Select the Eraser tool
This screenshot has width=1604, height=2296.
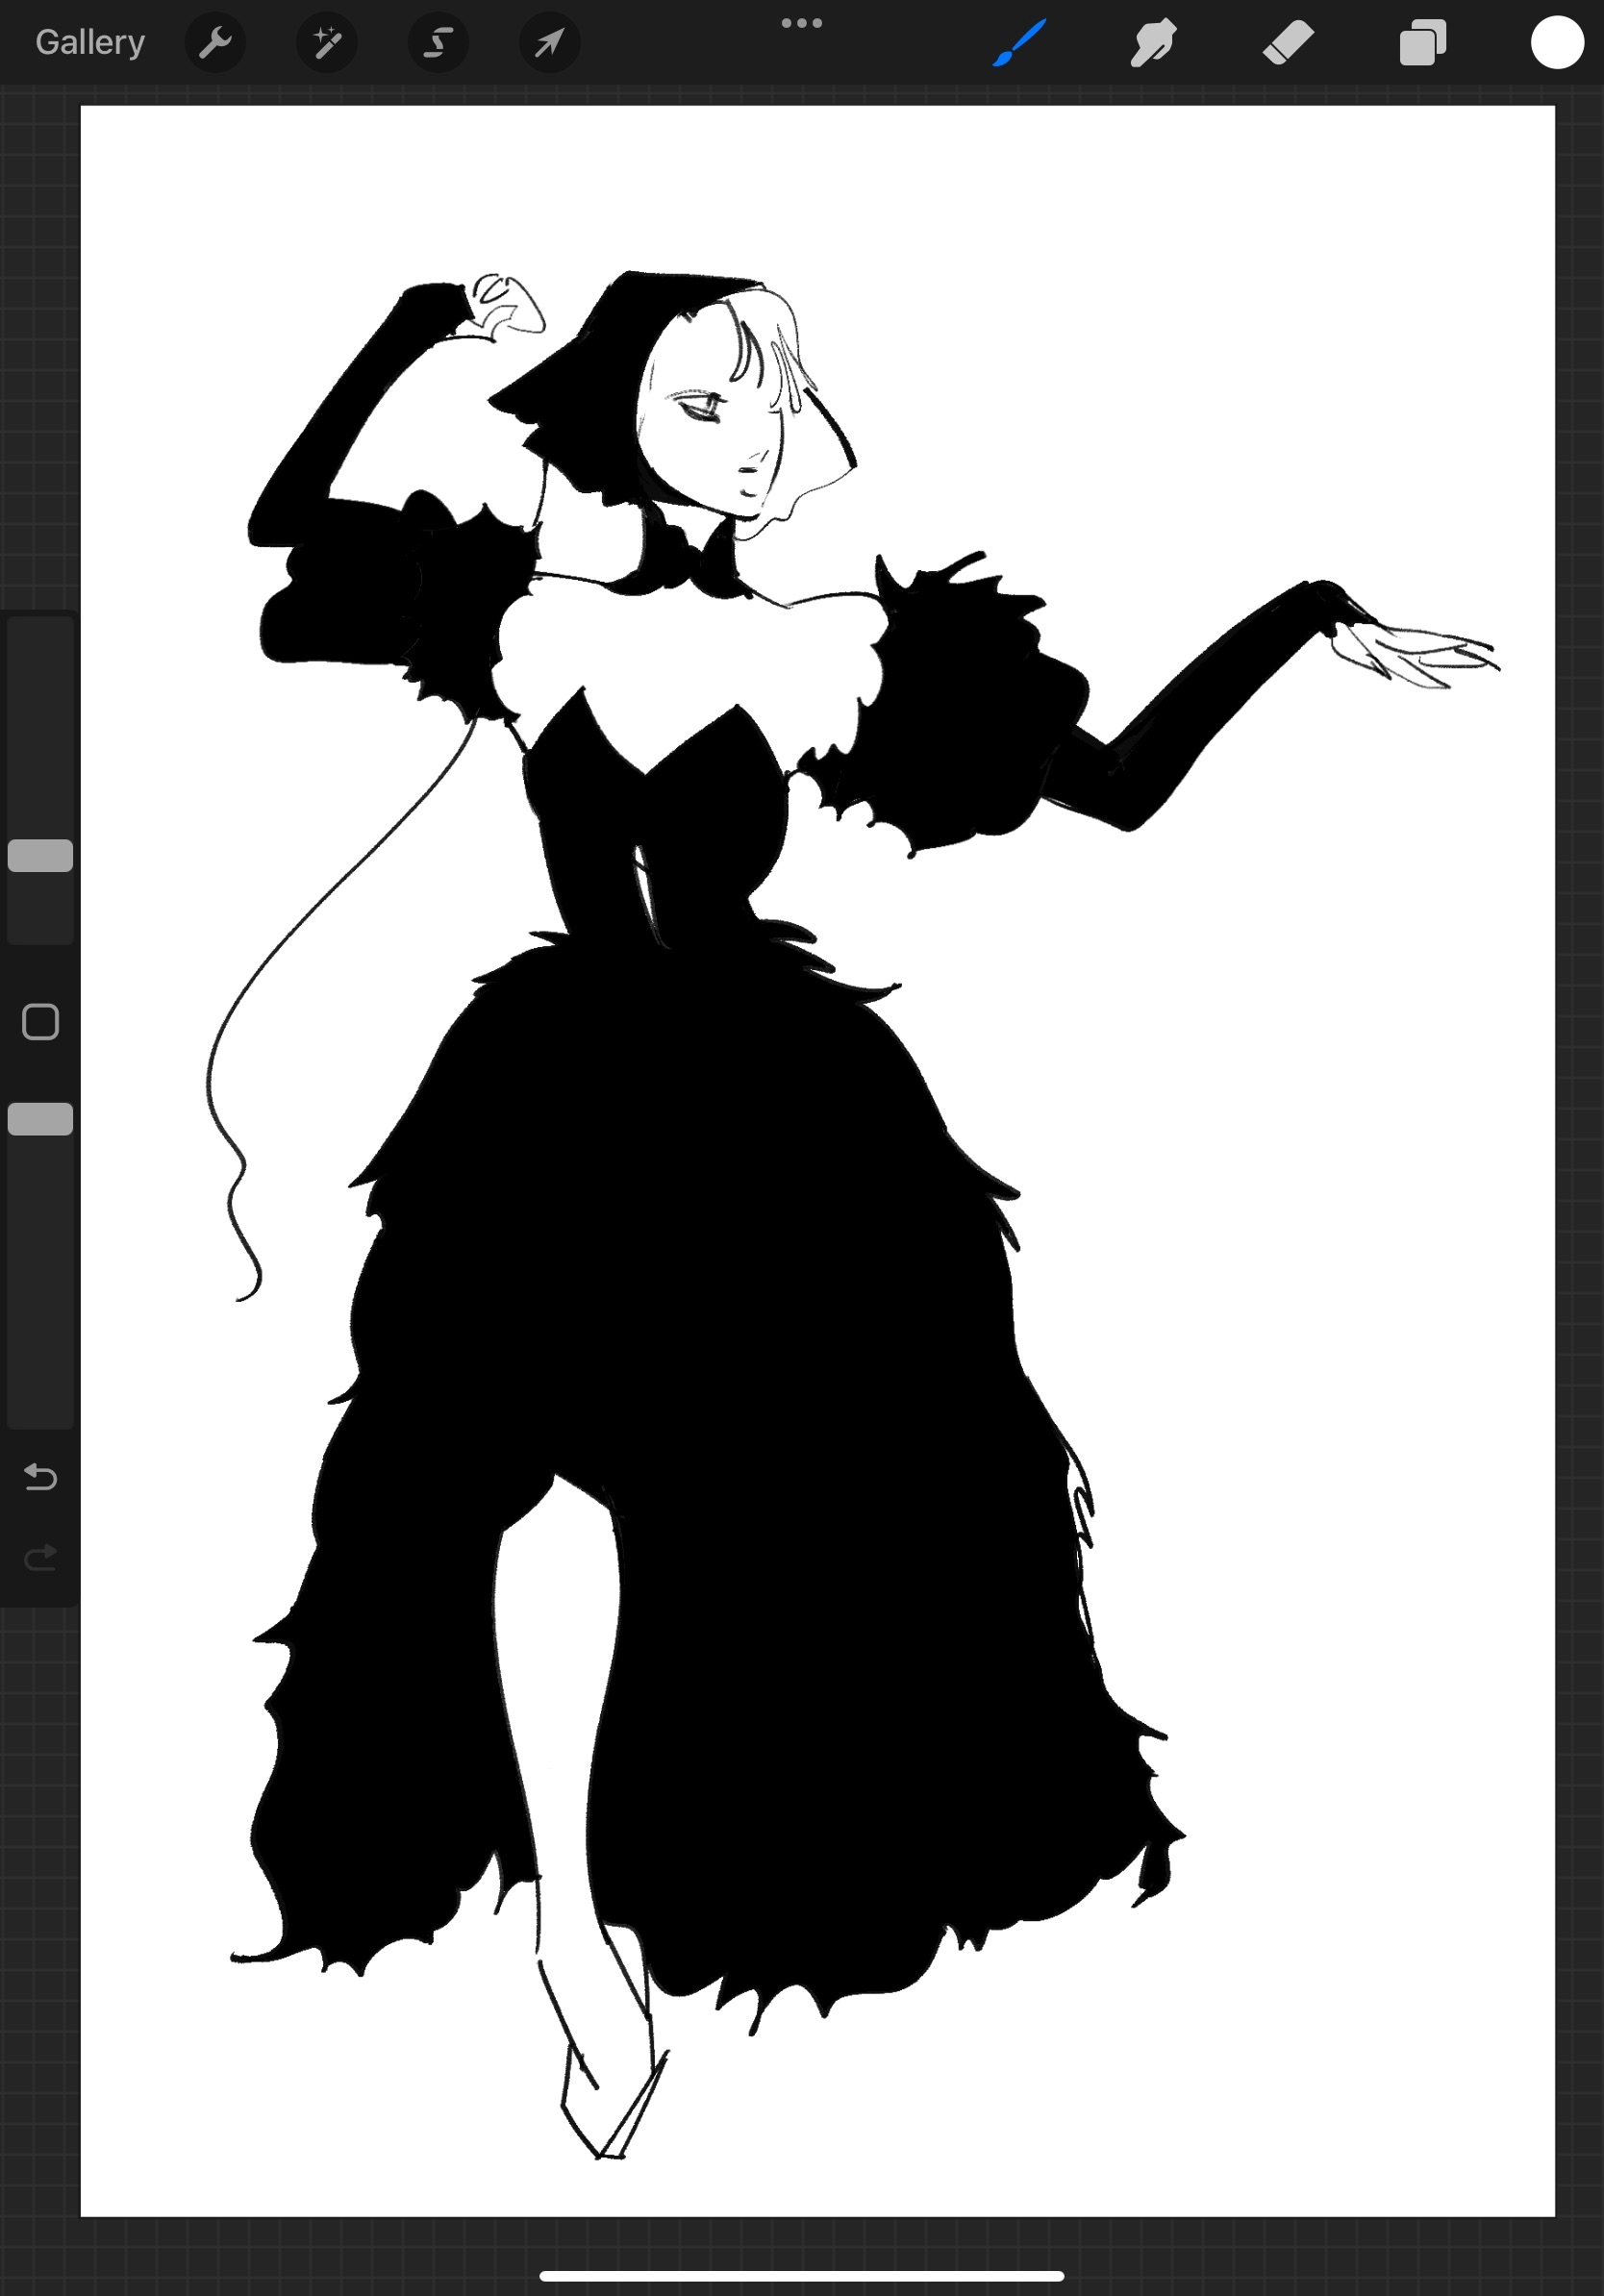1288,43
